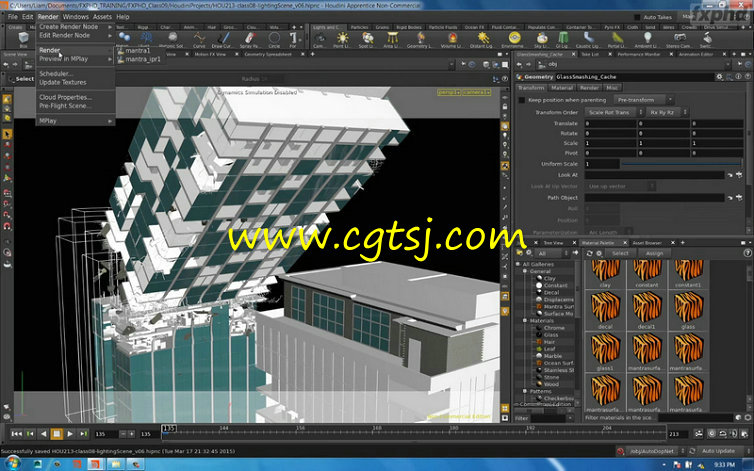Add a GI Light from the shelf
The image size is (754, 471).
(x=563, y=39)
